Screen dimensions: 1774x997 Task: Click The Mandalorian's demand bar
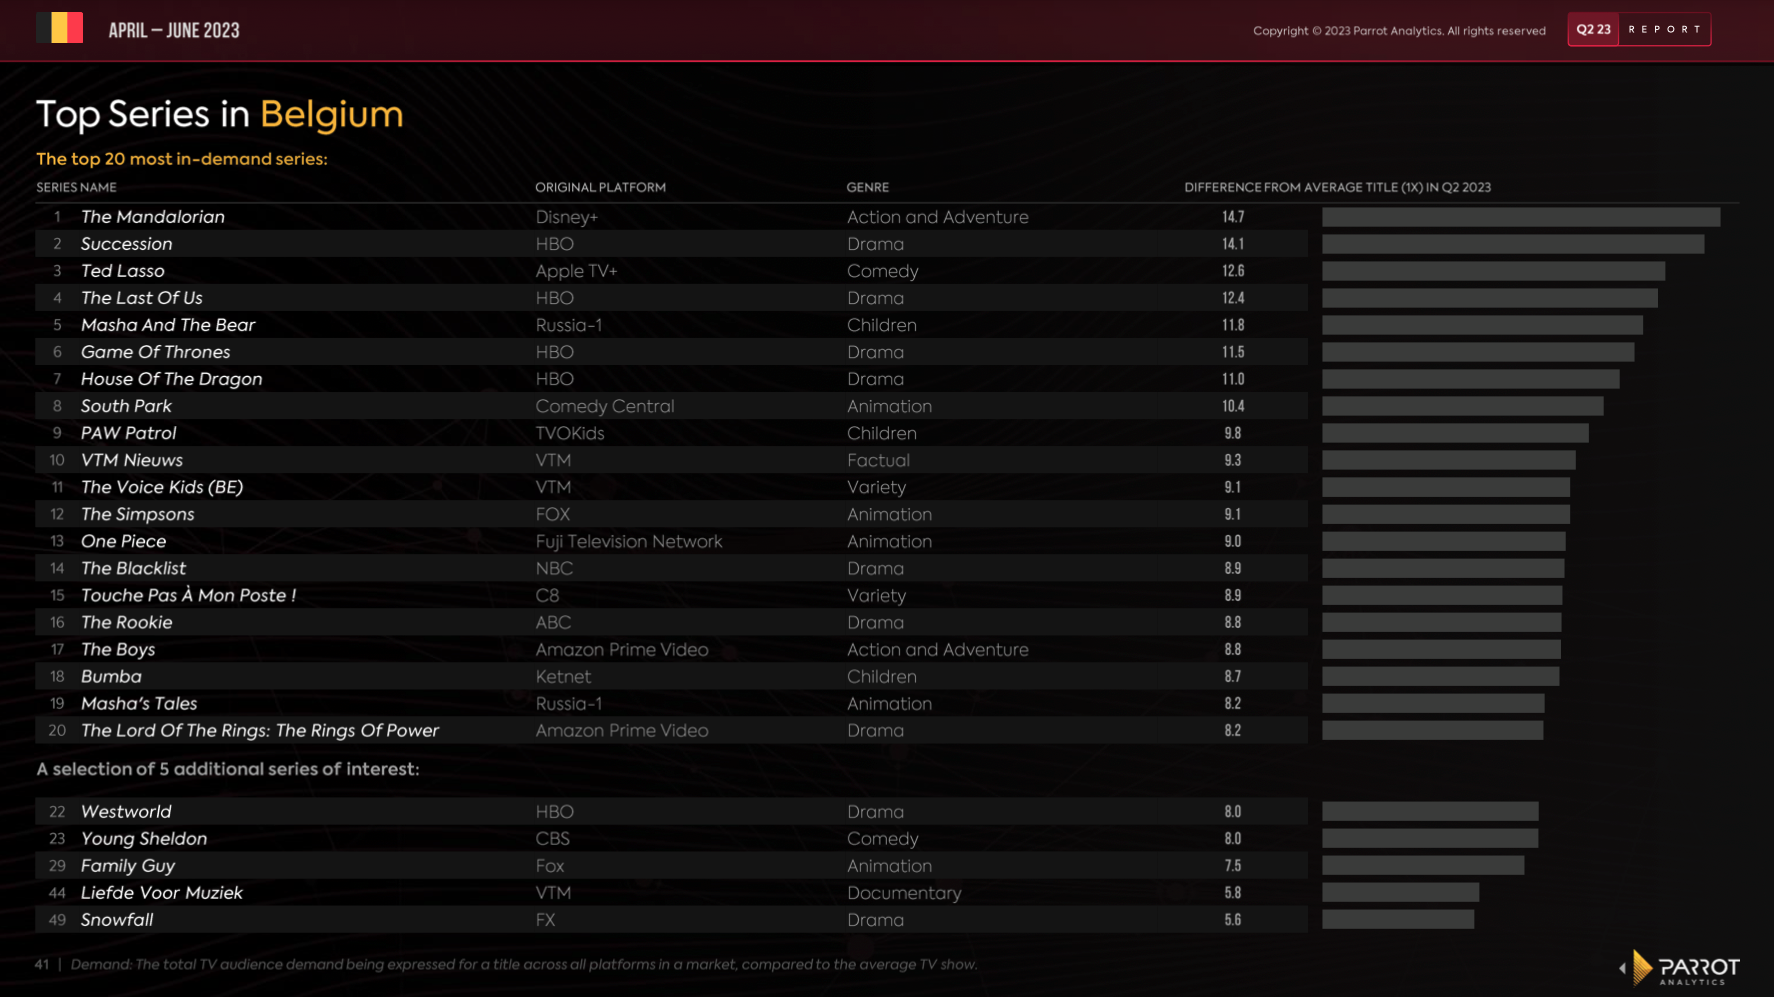[x=1521, y=217]
